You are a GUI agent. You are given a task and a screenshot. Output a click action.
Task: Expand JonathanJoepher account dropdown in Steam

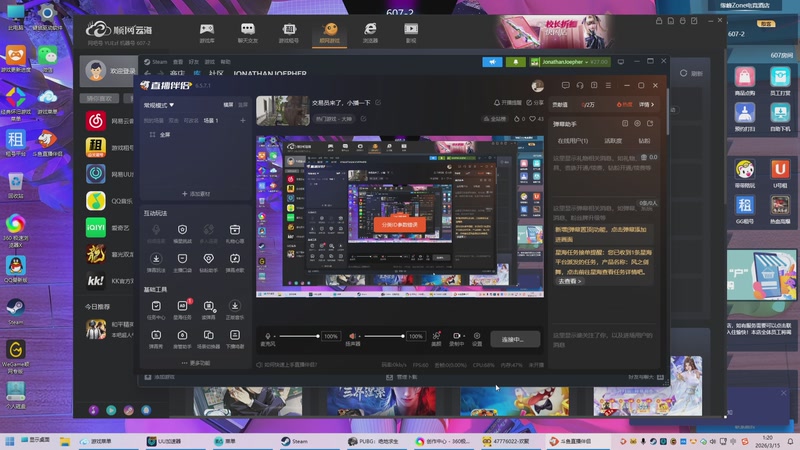[x=570, y=62]
